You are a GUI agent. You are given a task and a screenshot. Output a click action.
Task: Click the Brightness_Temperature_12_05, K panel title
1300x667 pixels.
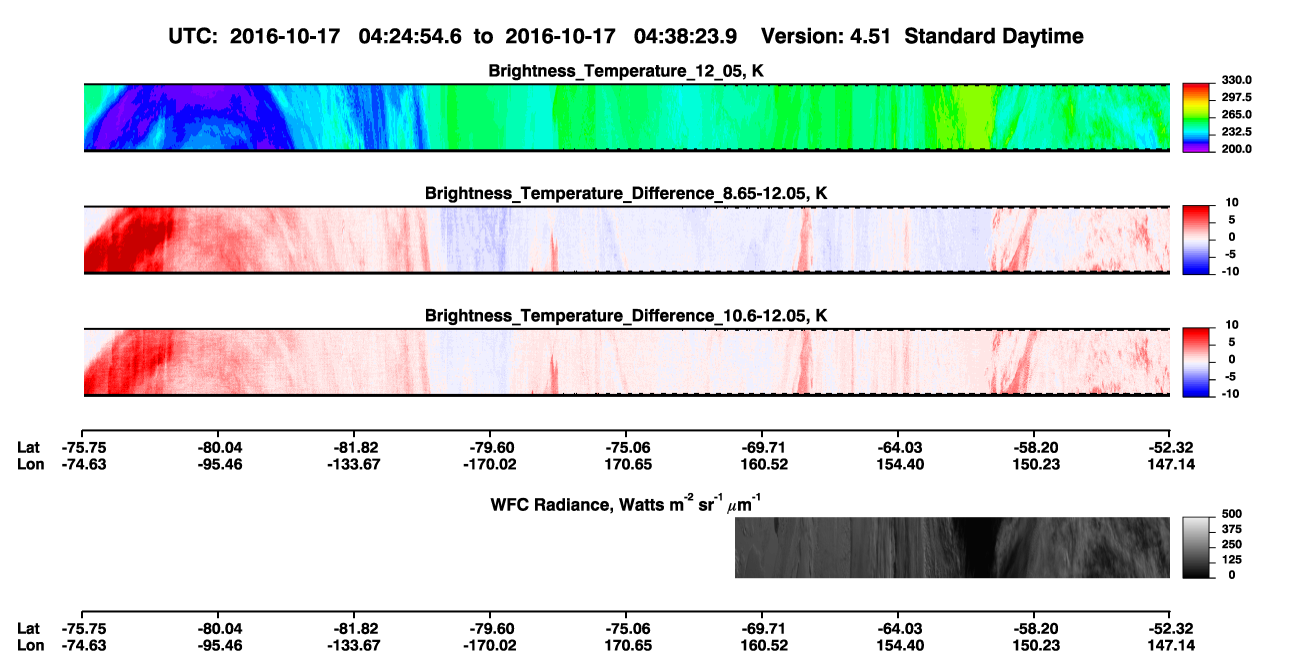point(626,71)
